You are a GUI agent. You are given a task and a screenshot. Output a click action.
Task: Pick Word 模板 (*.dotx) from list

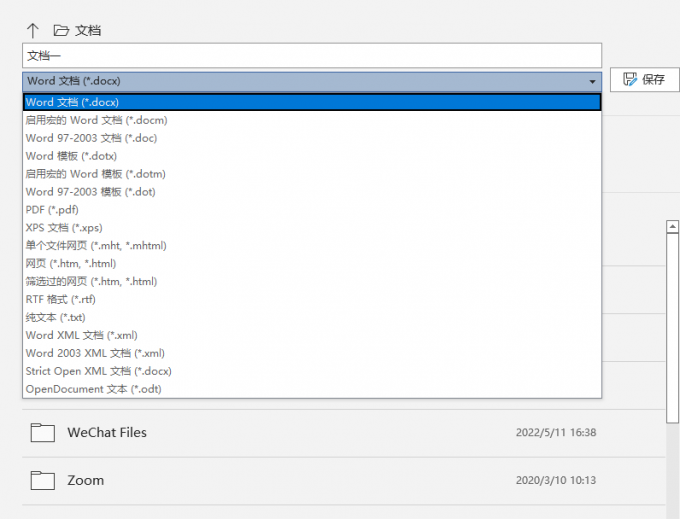point(71,156)
